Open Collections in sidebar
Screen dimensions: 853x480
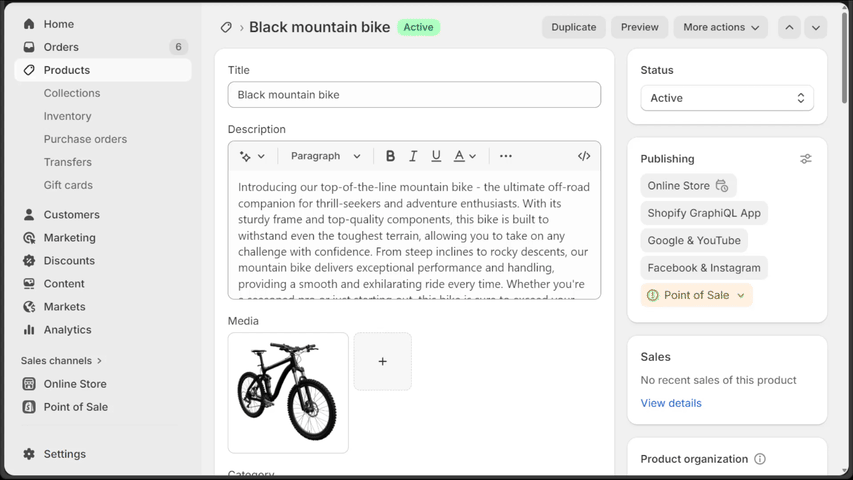click(x=72, y=93)
